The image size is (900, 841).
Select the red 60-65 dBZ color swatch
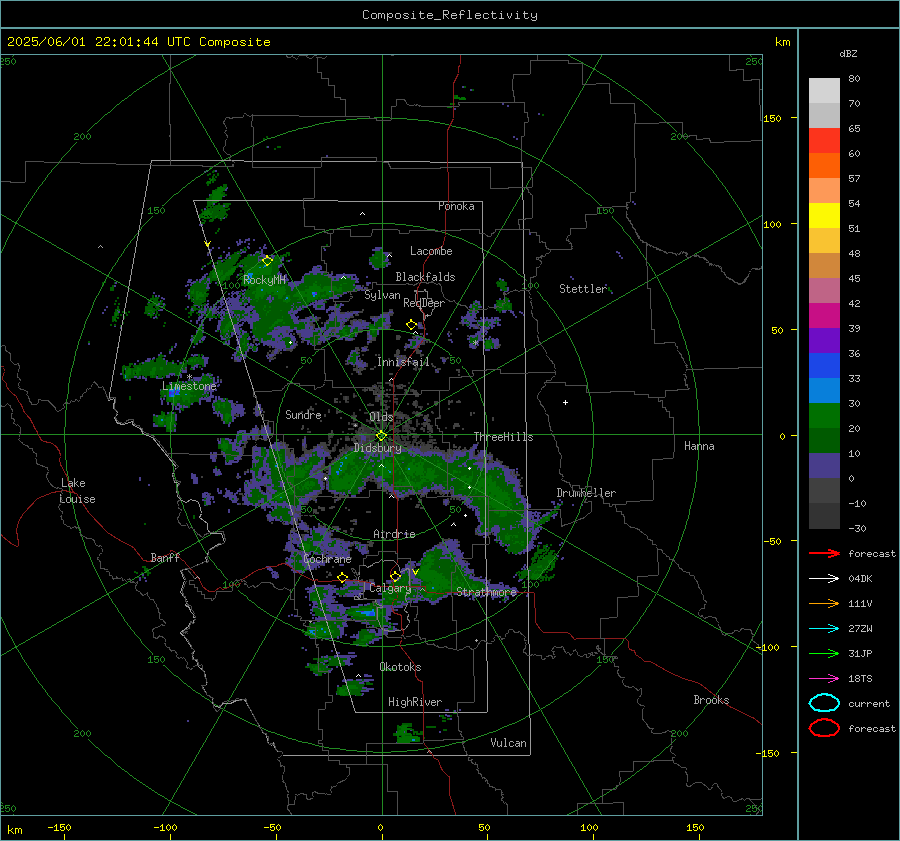(x=824, y=141)
